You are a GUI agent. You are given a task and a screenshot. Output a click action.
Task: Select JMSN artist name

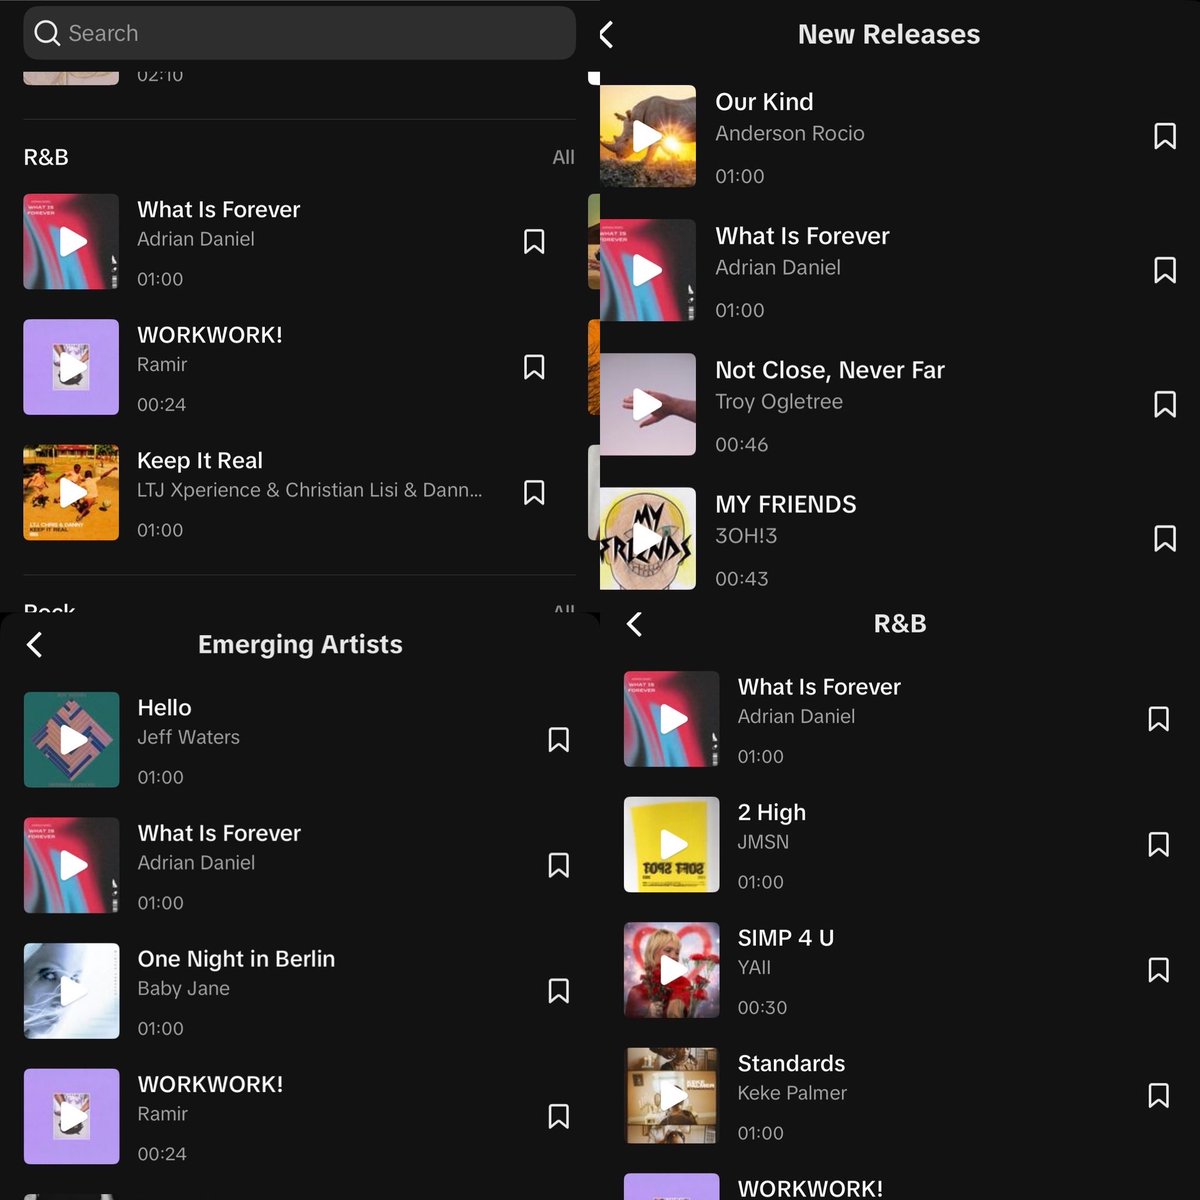click(x=763, y=842)
